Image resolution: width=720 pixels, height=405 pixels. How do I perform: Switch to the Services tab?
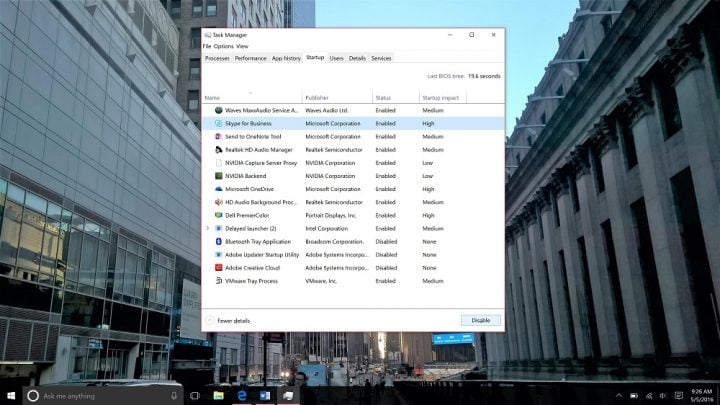[x=381, y=58]
